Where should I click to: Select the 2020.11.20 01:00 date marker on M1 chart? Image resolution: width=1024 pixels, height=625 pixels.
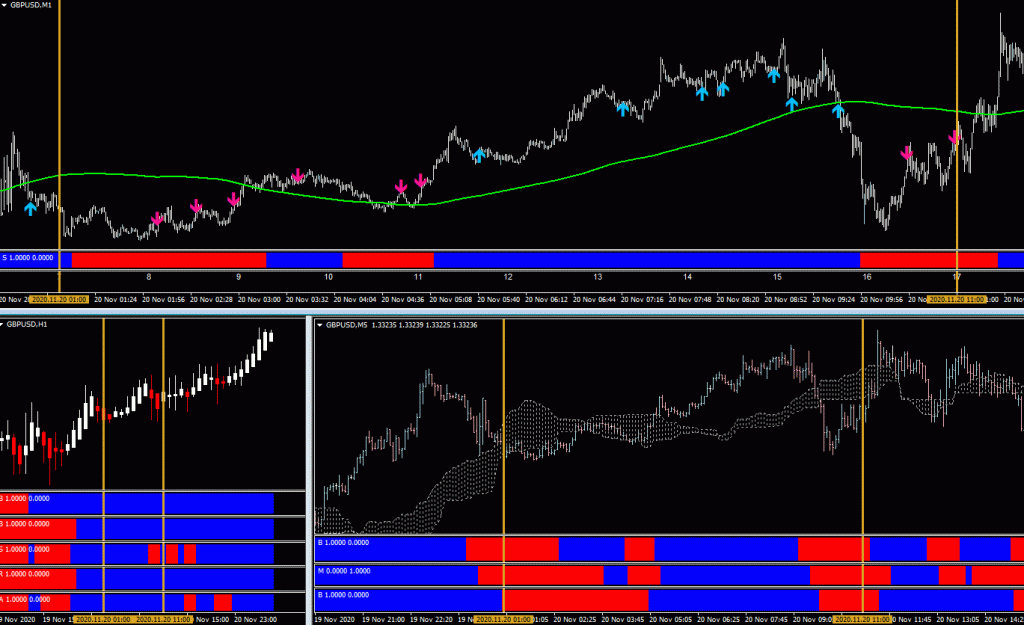[59, 300]
